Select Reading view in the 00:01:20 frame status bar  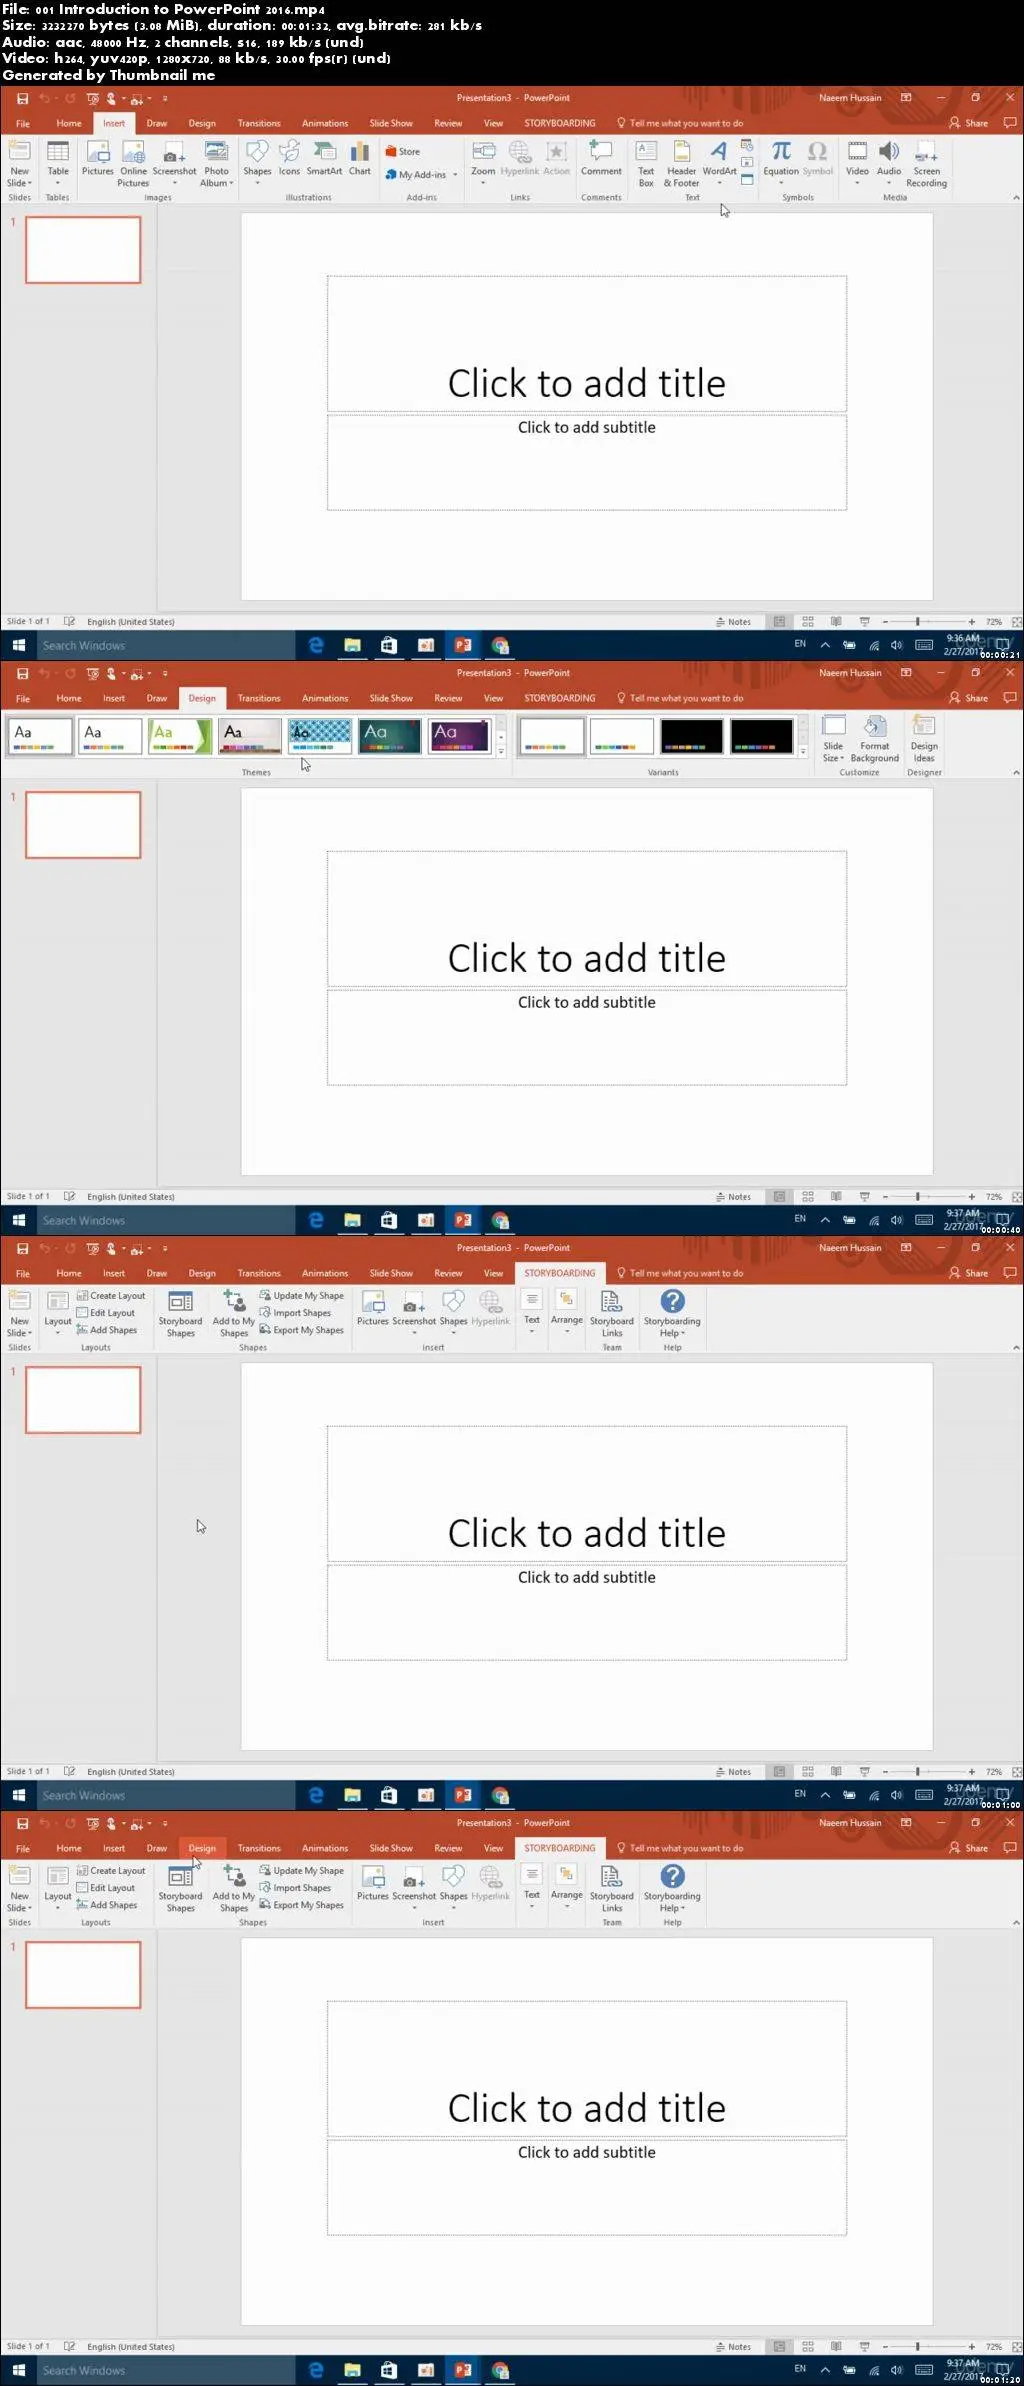pos(836,2347)
